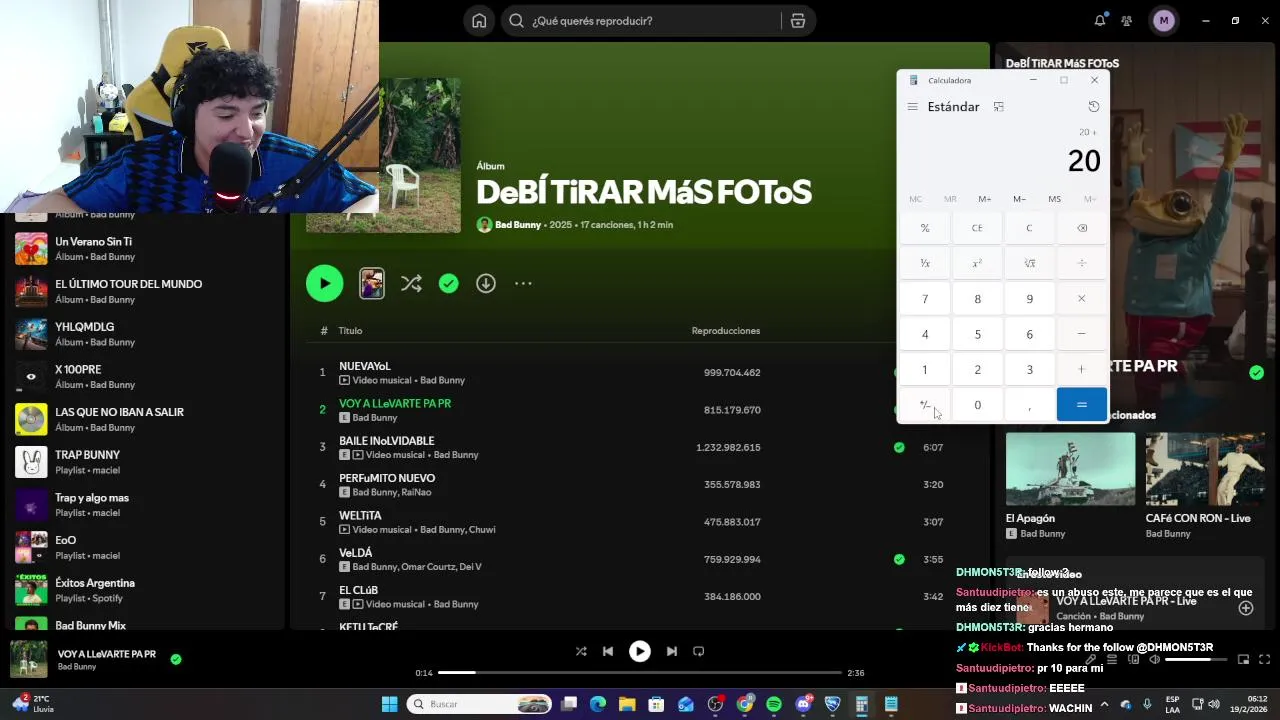Select track EL CLúB
The image size is (1280, 720).
click(x=358, y=590)
